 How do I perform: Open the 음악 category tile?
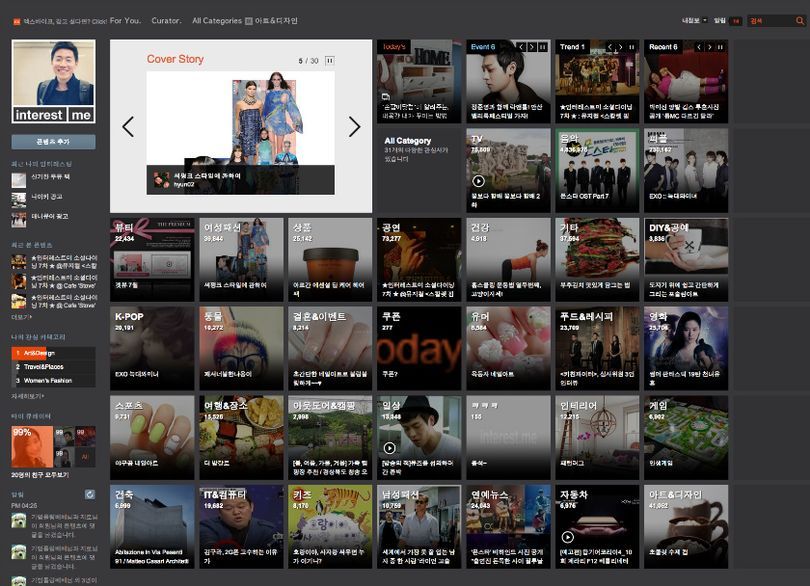(x=597, y=171)
